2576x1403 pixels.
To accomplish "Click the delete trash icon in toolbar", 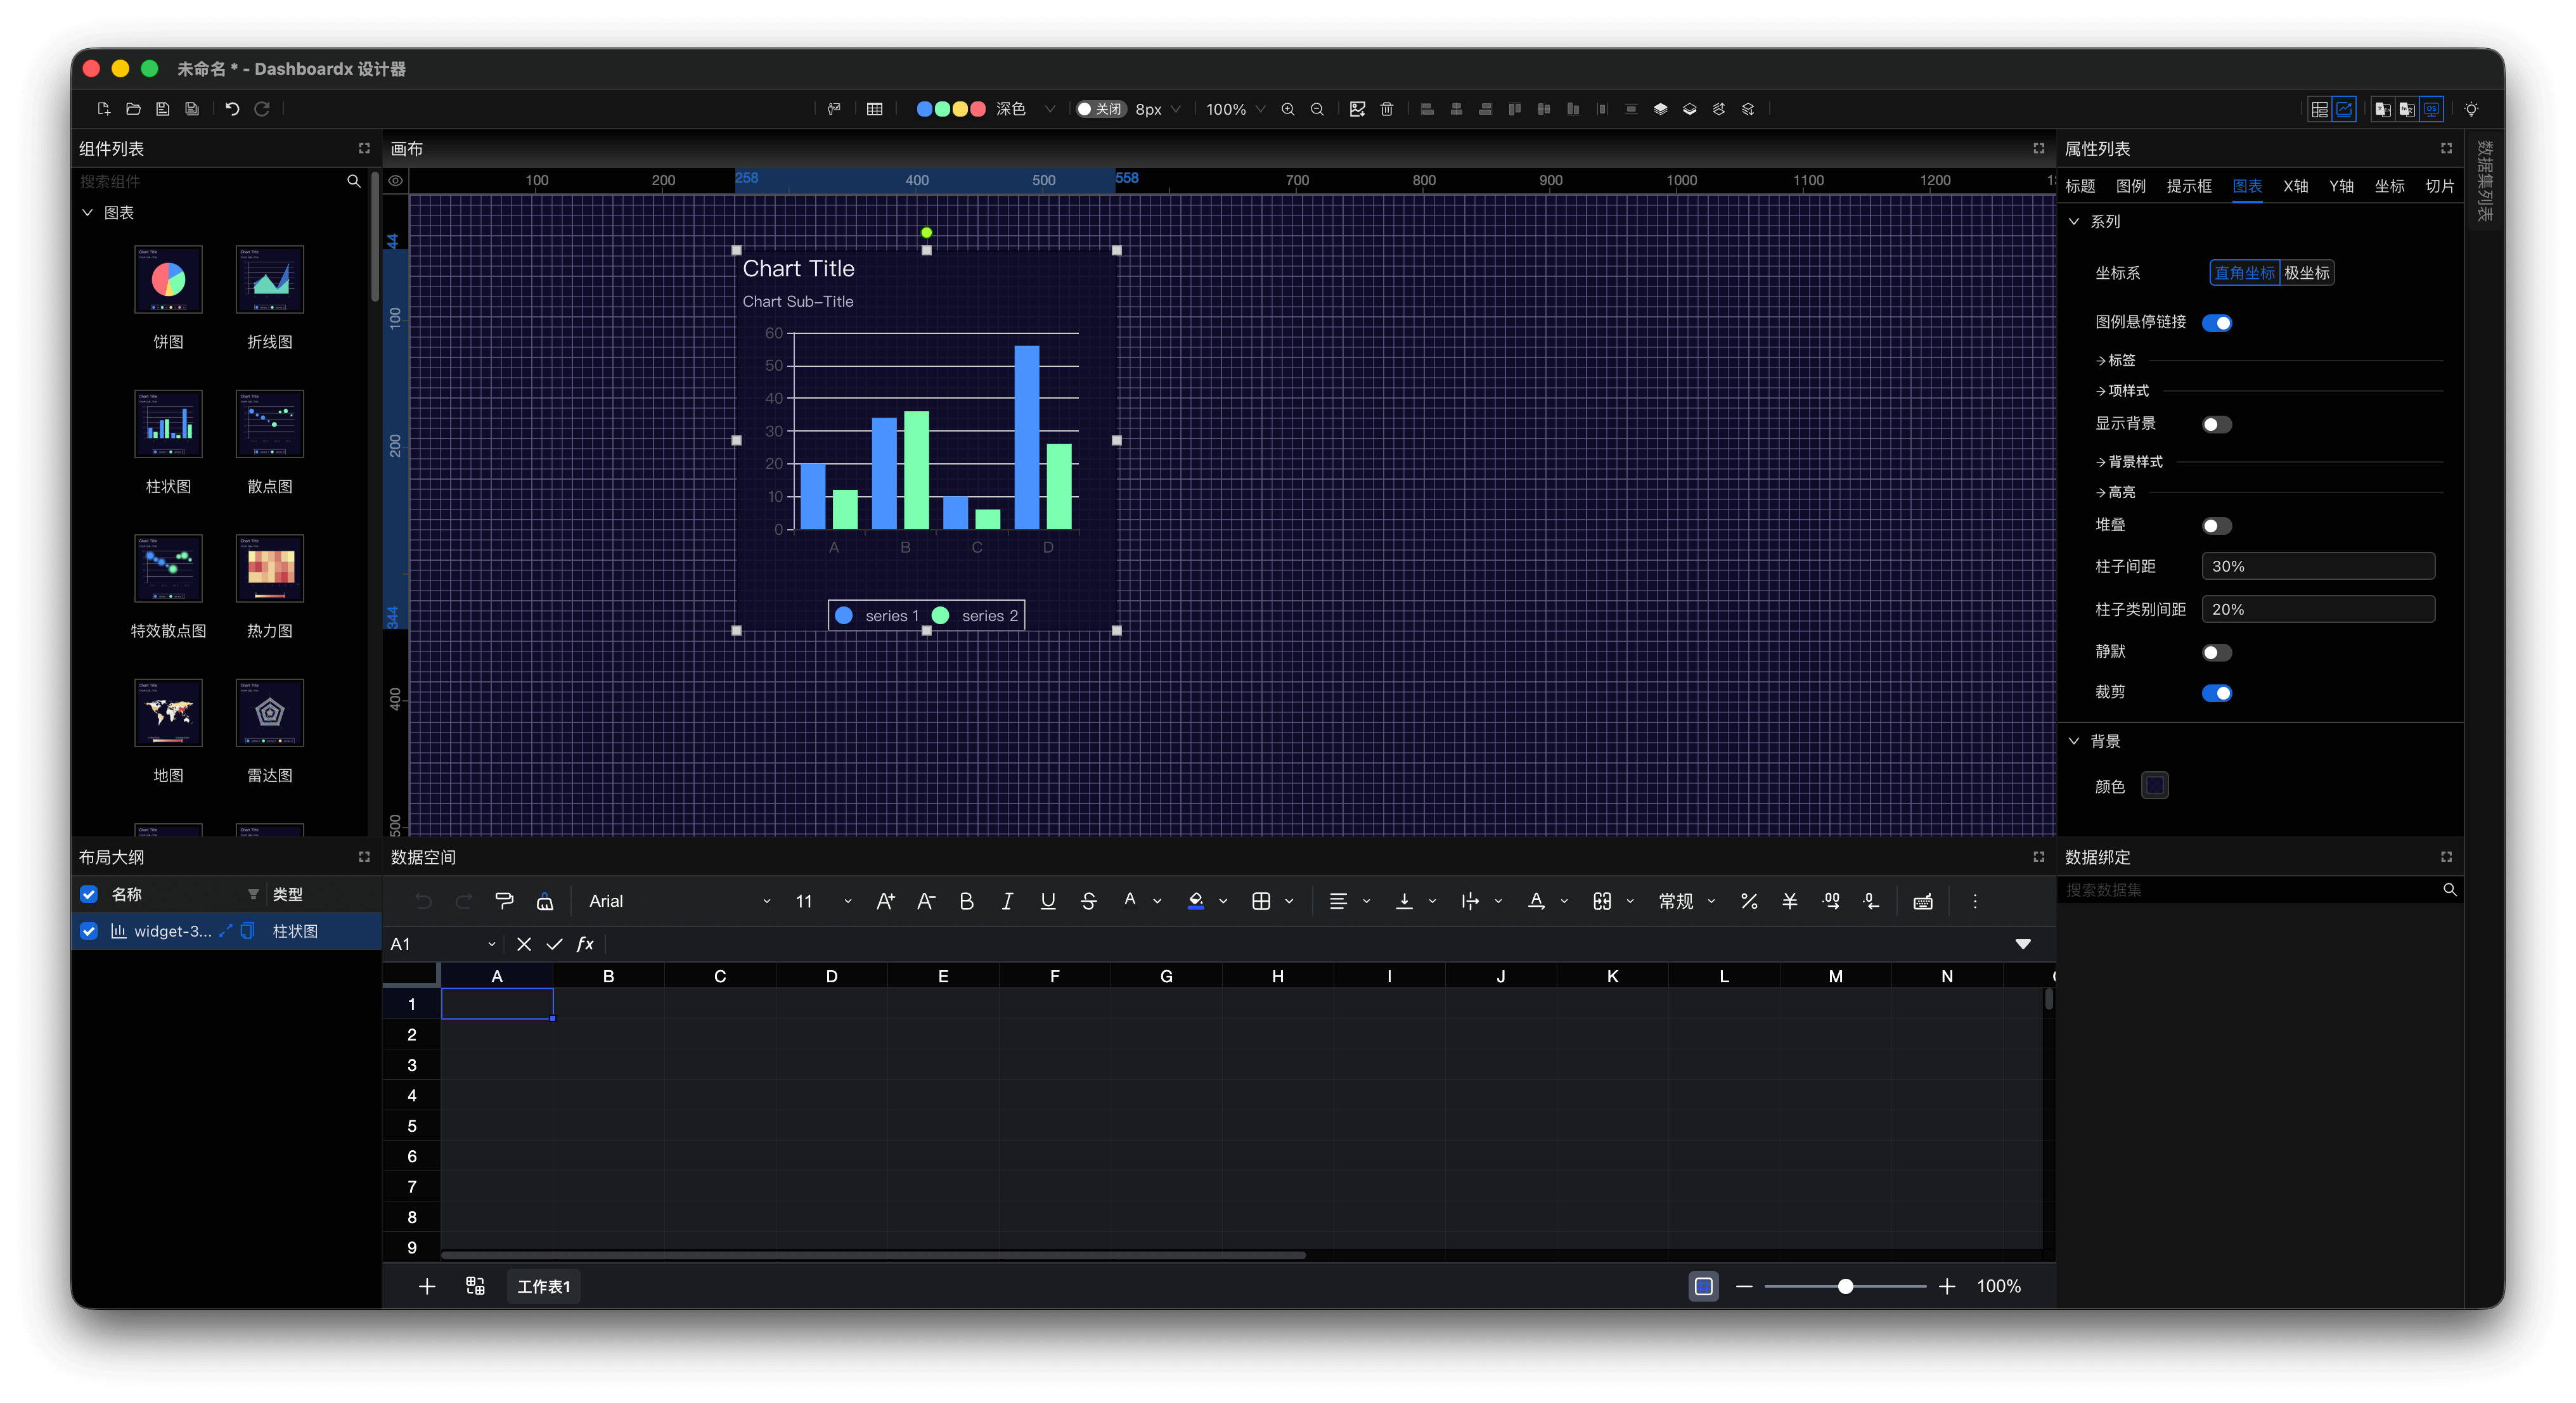I will (1387, 109).
